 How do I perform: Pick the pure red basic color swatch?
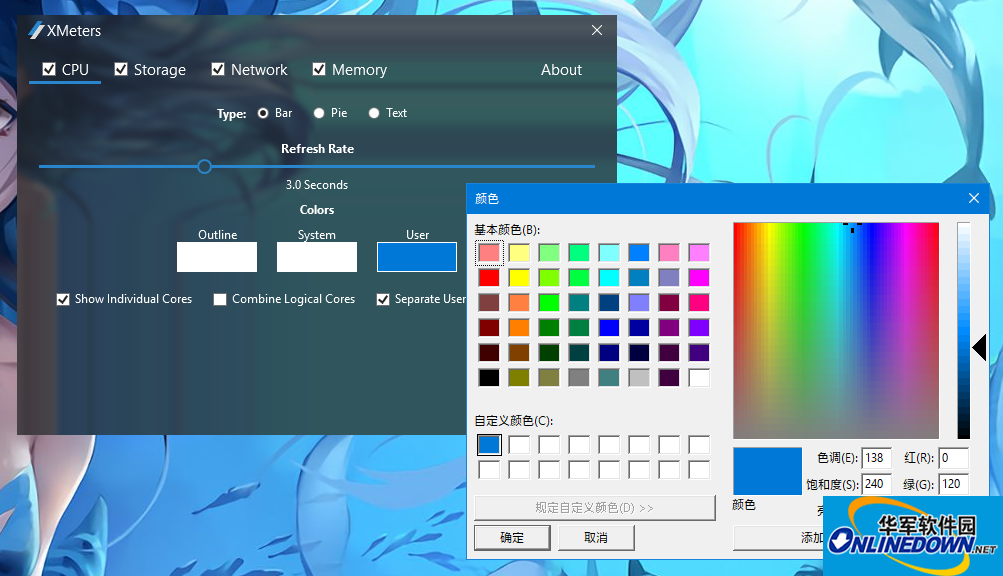(x=489, y=278)
